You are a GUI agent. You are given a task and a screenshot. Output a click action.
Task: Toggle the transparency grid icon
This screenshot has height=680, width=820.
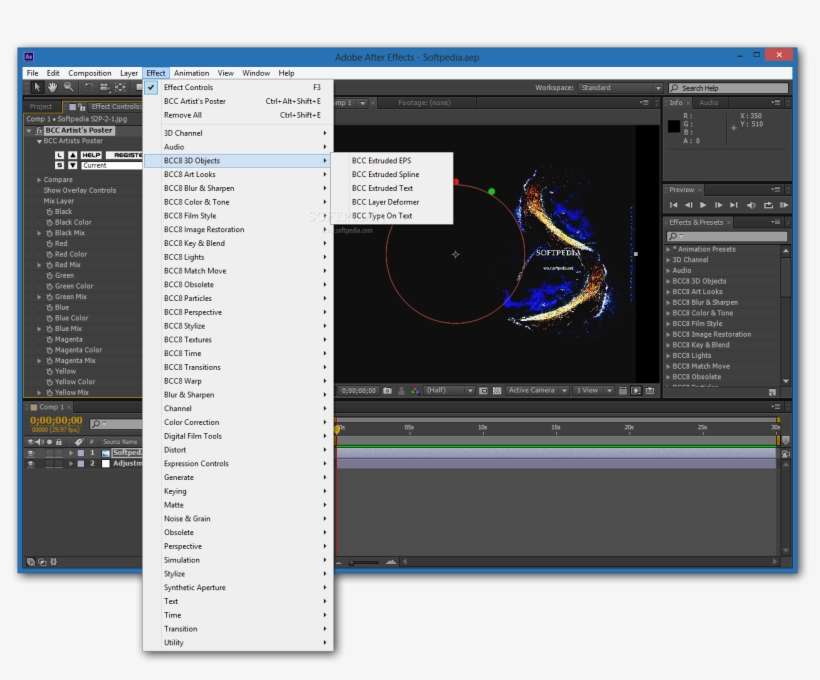click(497, 391)
